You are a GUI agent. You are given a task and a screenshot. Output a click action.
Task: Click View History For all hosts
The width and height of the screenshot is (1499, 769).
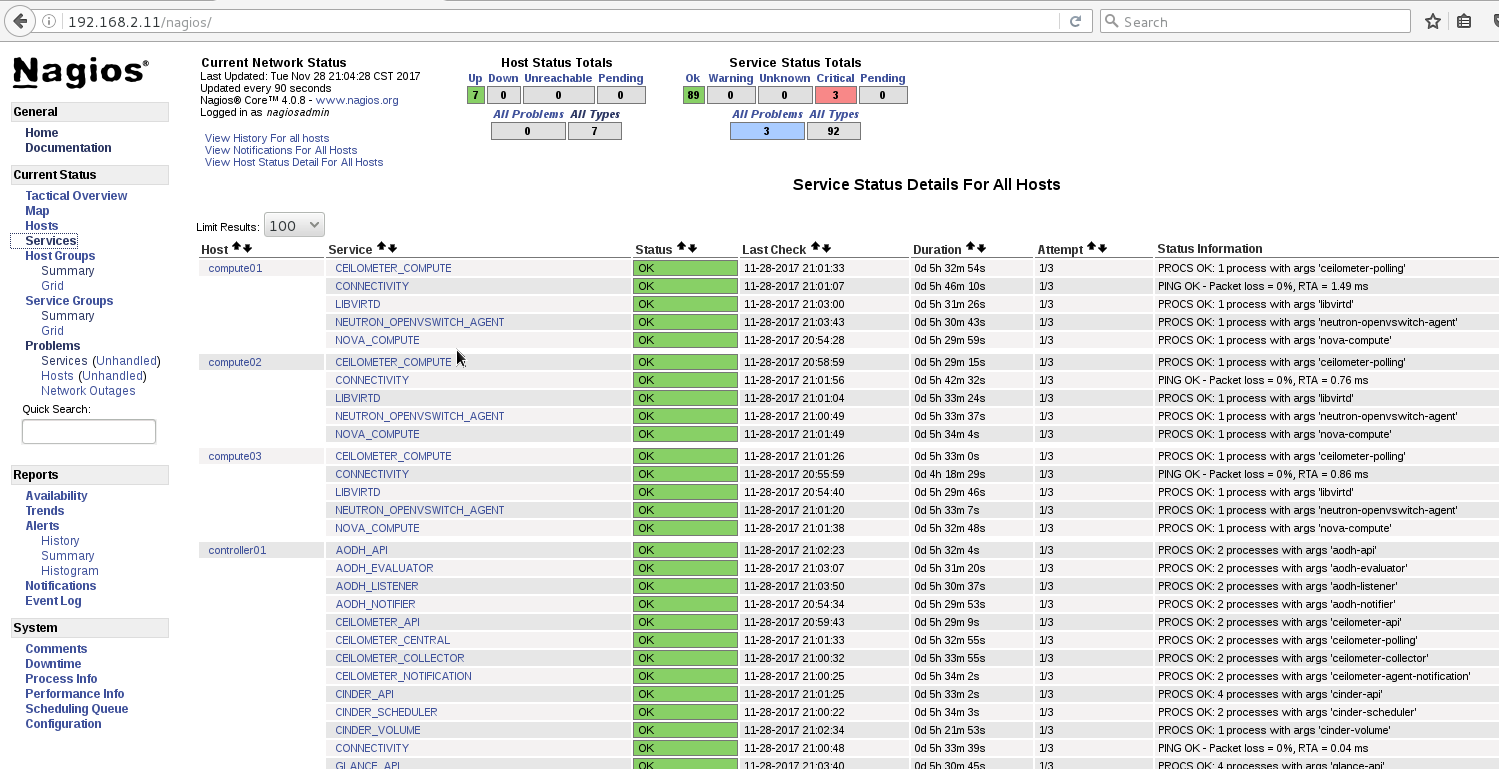pyautogui.click(x=267, y=138)
